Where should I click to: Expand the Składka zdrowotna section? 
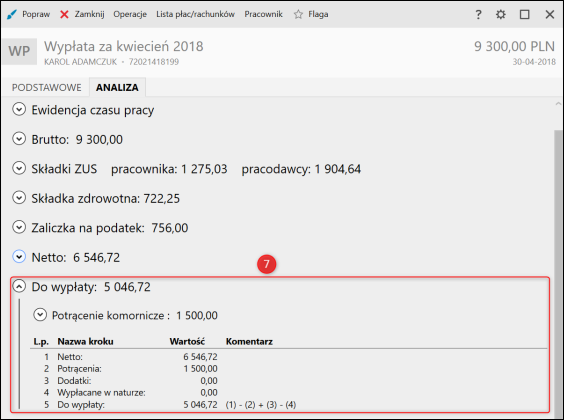click(19, 197)
